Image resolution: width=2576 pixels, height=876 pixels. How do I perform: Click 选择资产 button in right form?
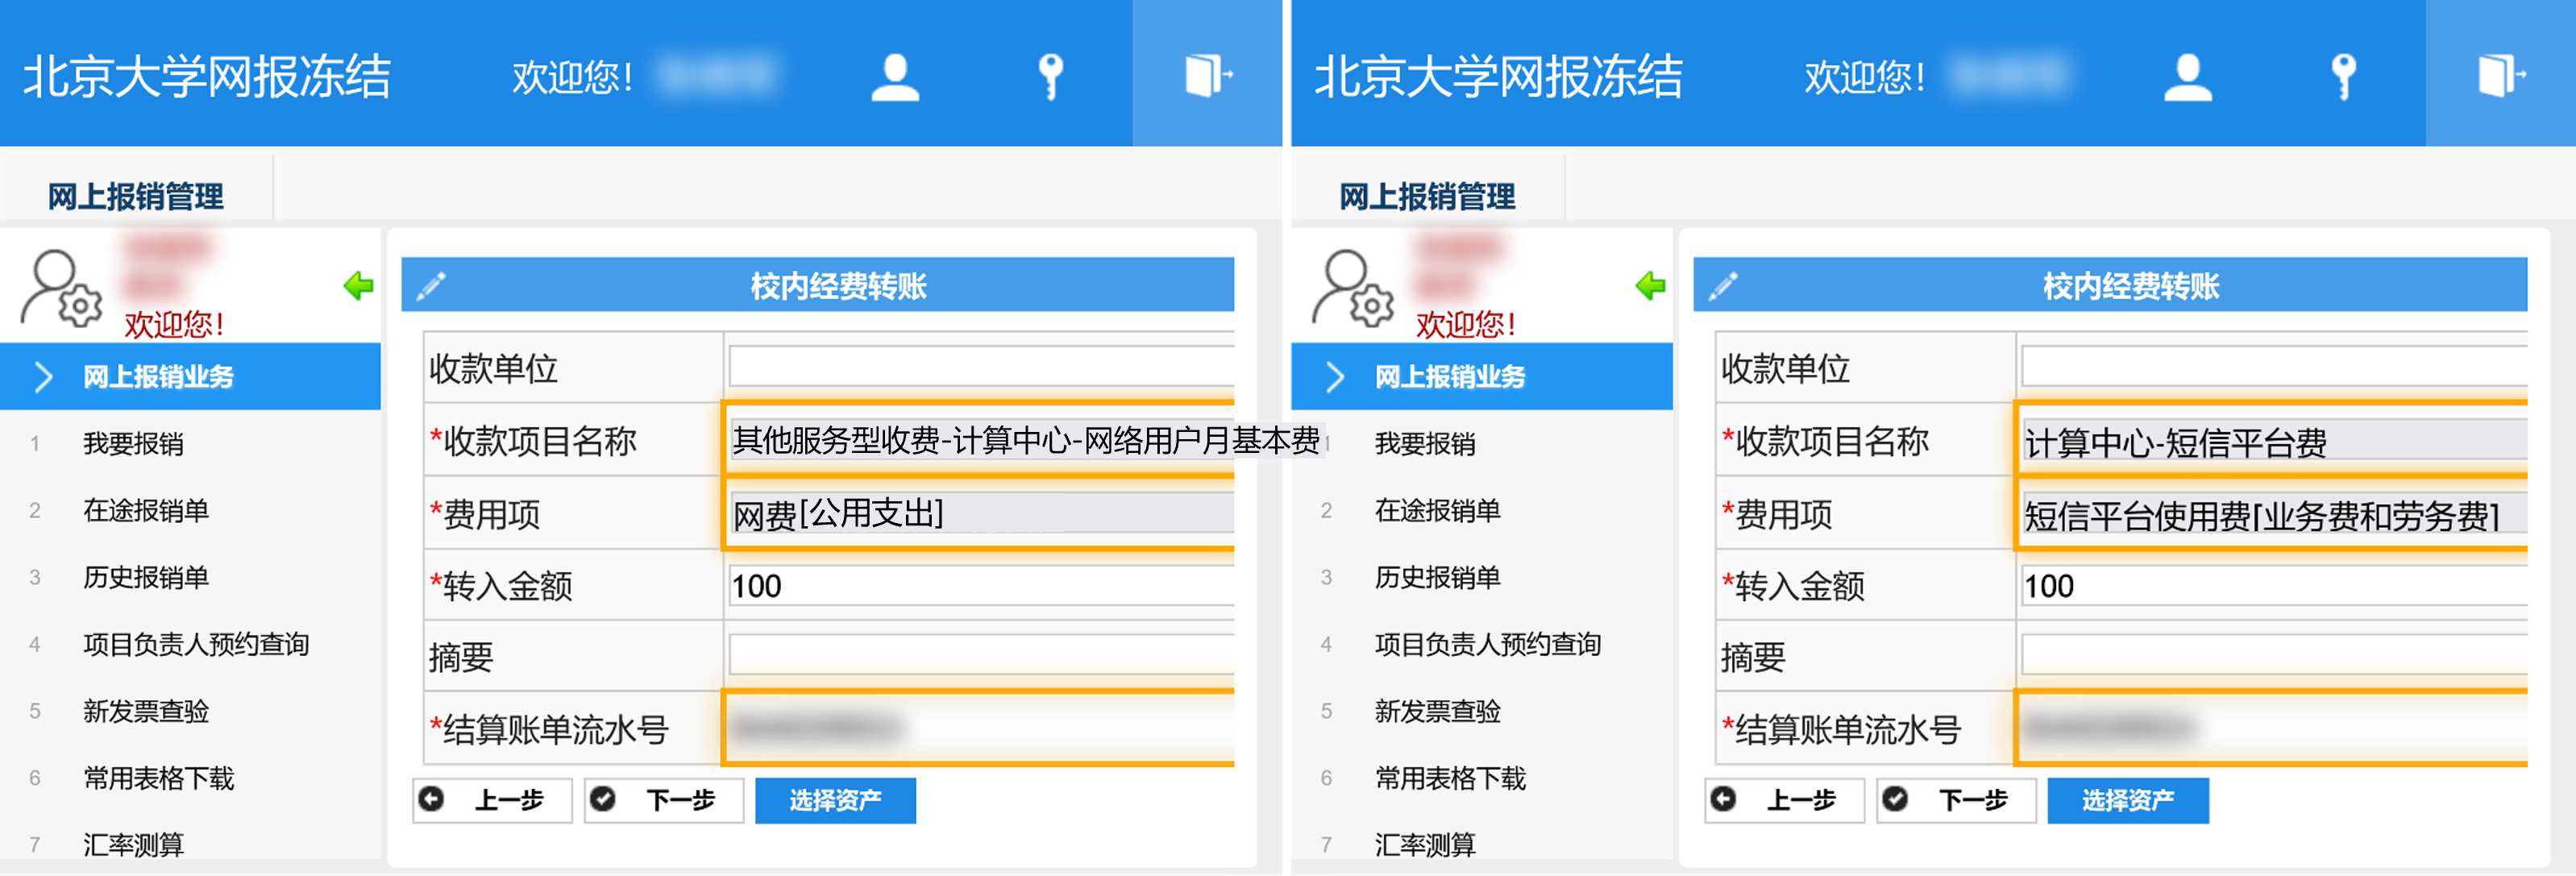point(2127,800)
